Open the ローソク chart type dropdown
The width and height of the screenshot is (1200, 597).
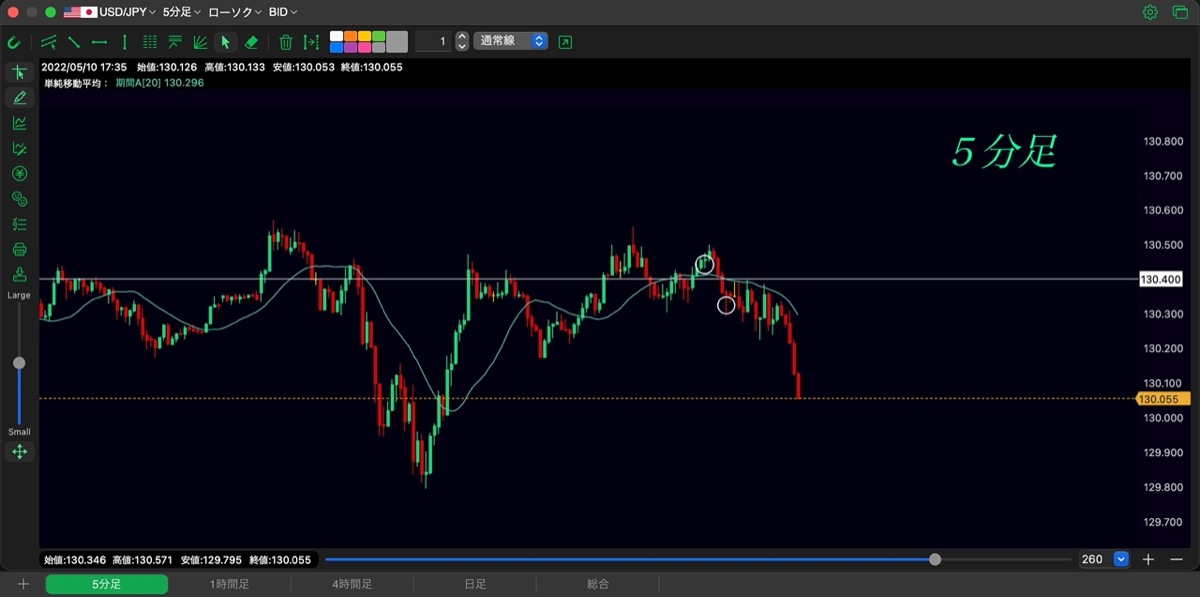(235, 12)
